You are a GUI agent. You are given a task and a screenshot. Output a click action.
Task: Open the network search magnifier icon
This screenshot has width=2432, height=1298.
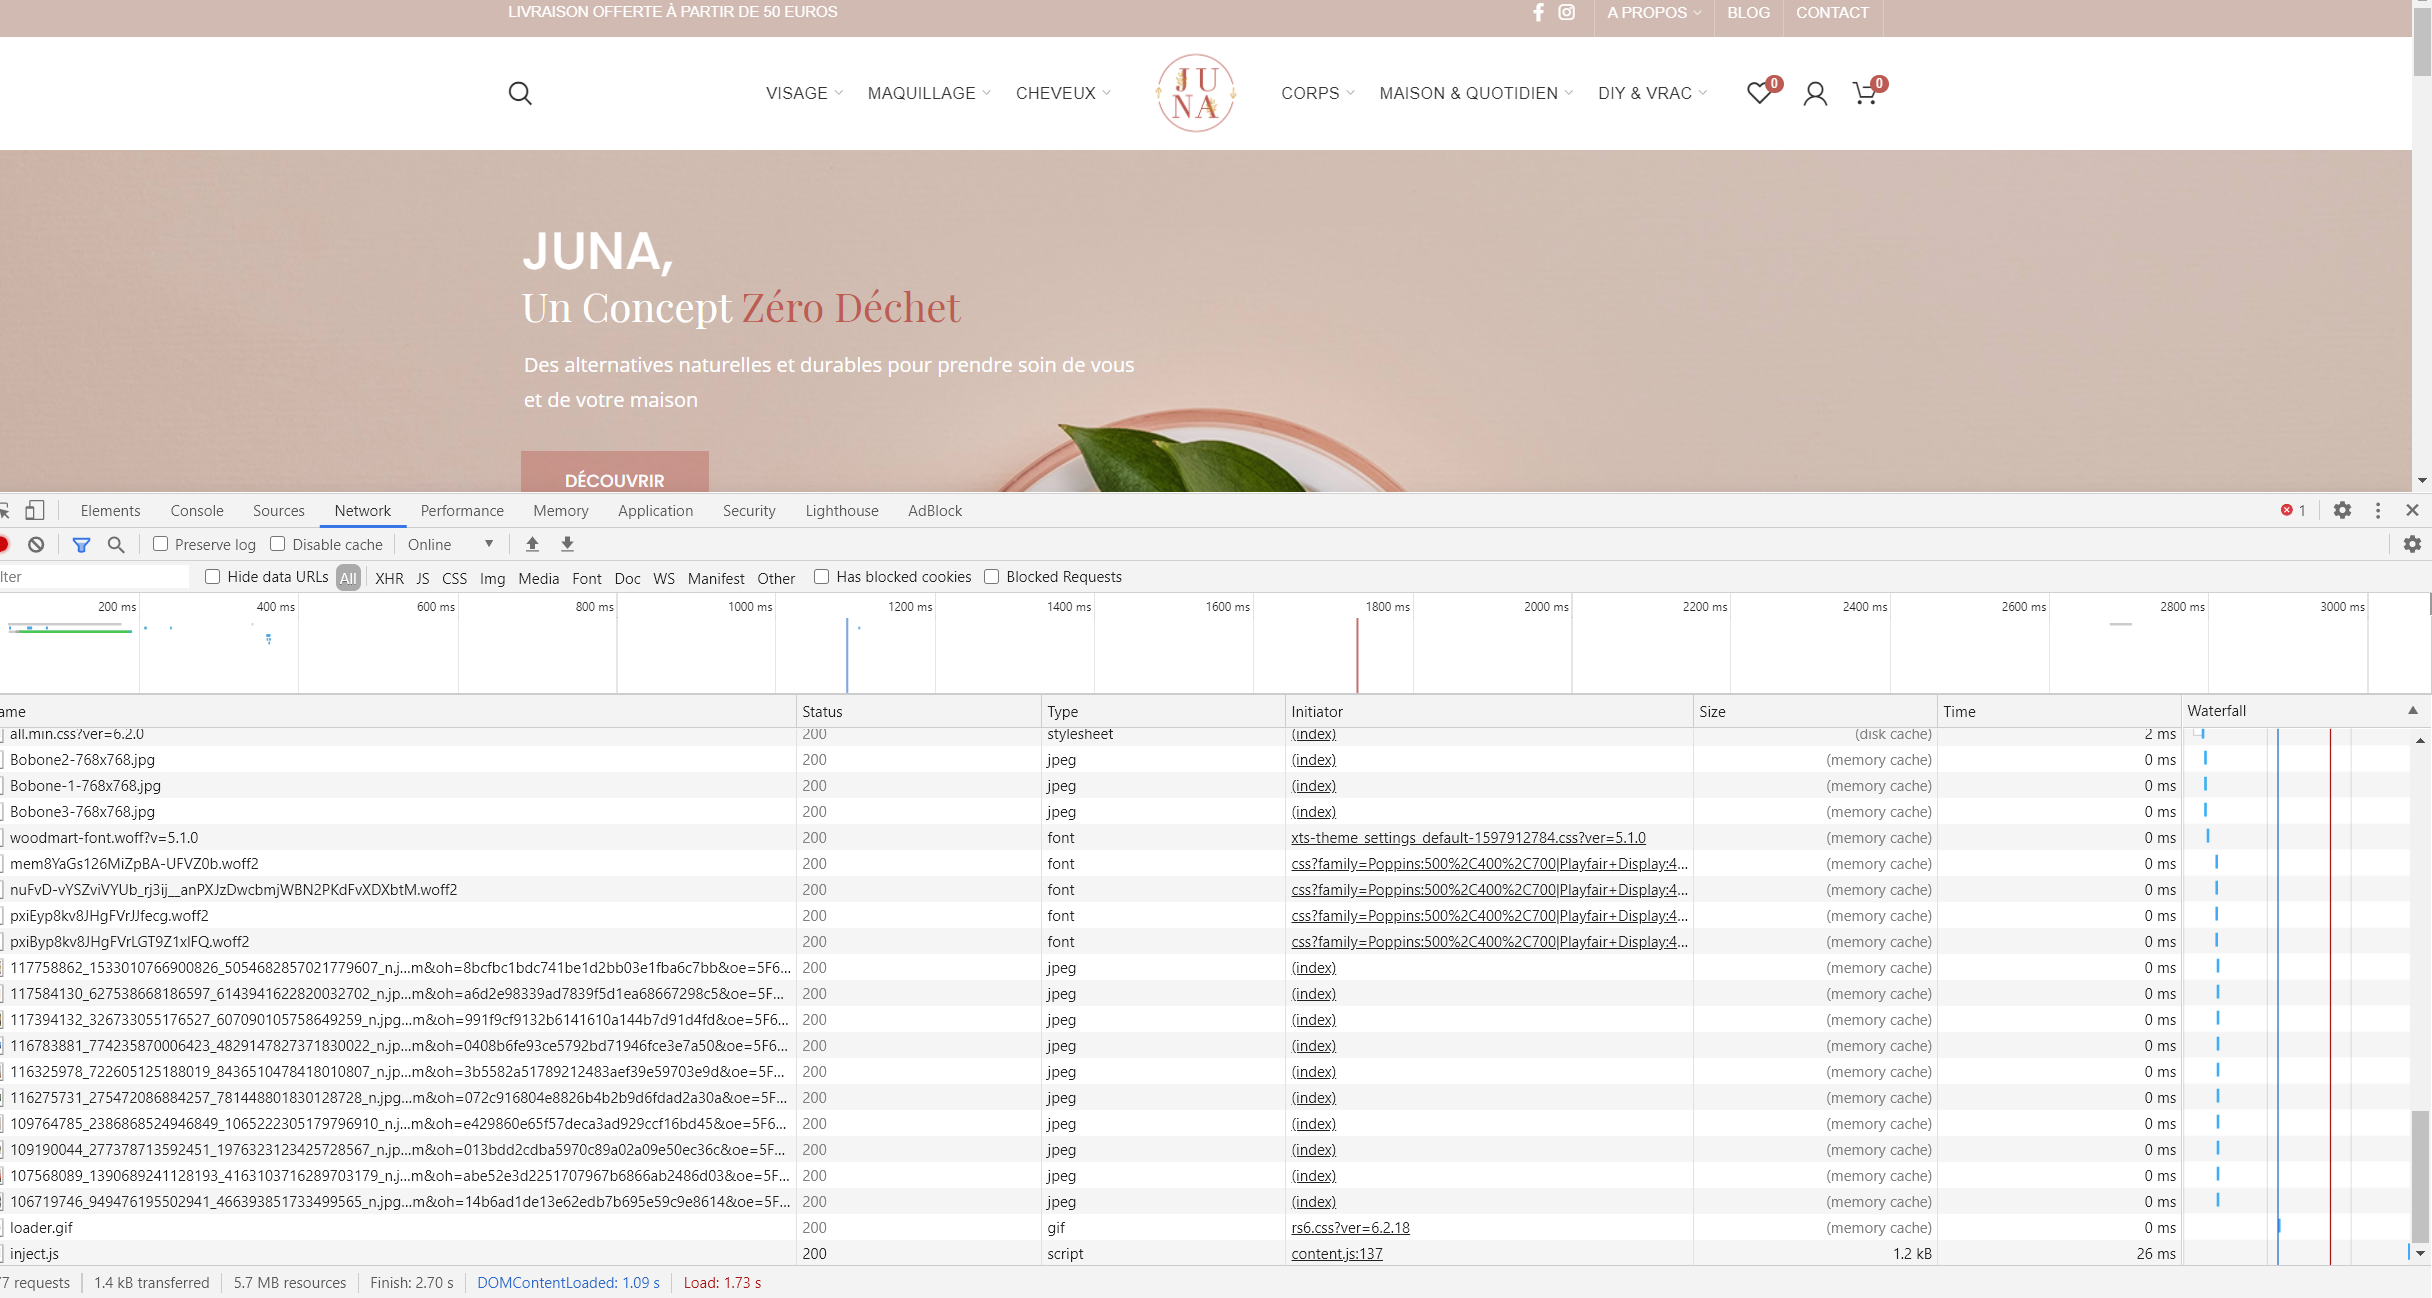pos(116,545)
